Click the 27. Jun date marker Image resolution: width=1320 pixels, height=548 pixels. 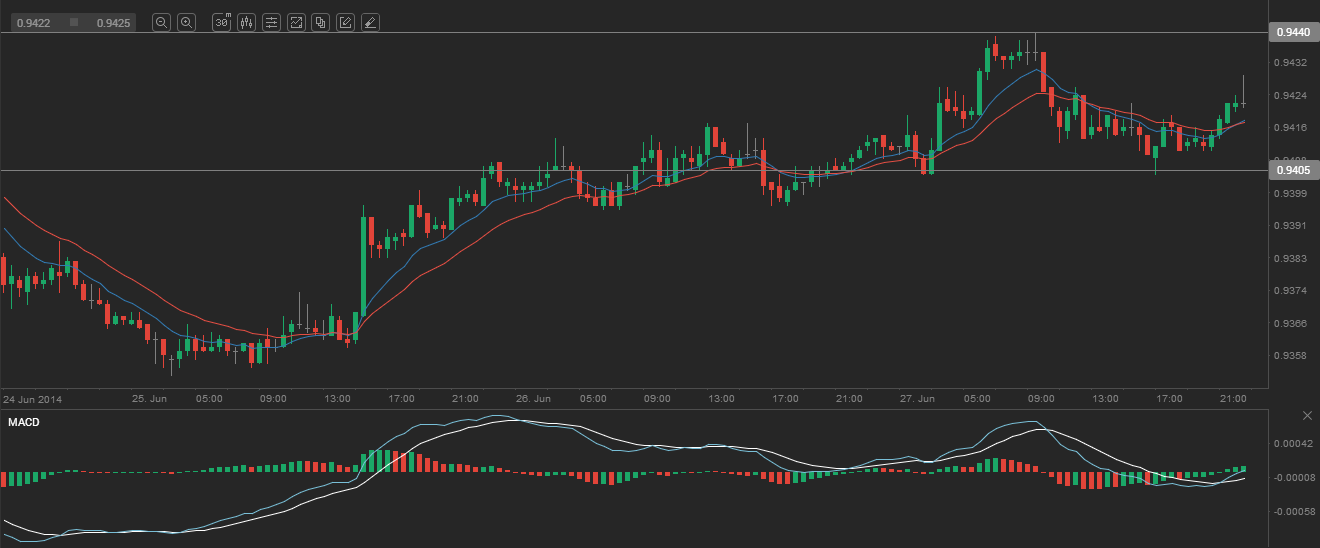coord(919,398)
